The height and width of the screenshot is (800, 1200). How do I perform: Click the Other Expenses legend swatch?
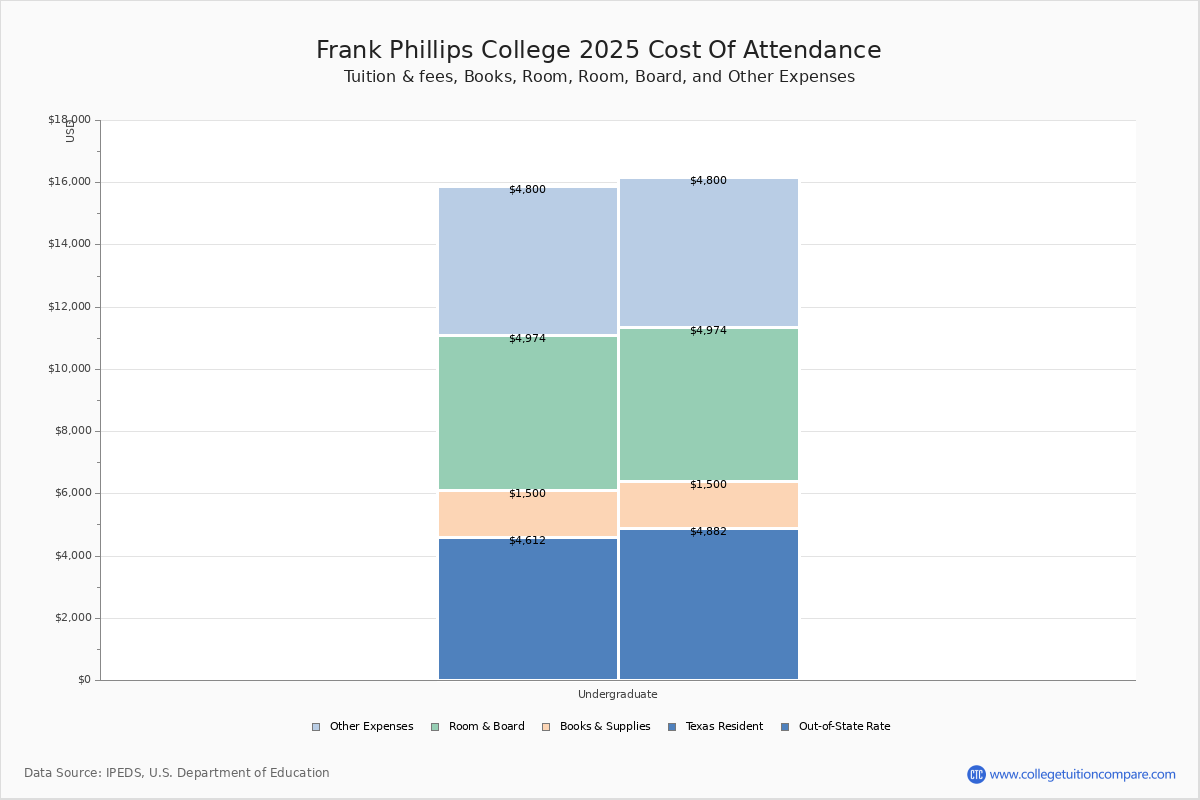[316, 727]
